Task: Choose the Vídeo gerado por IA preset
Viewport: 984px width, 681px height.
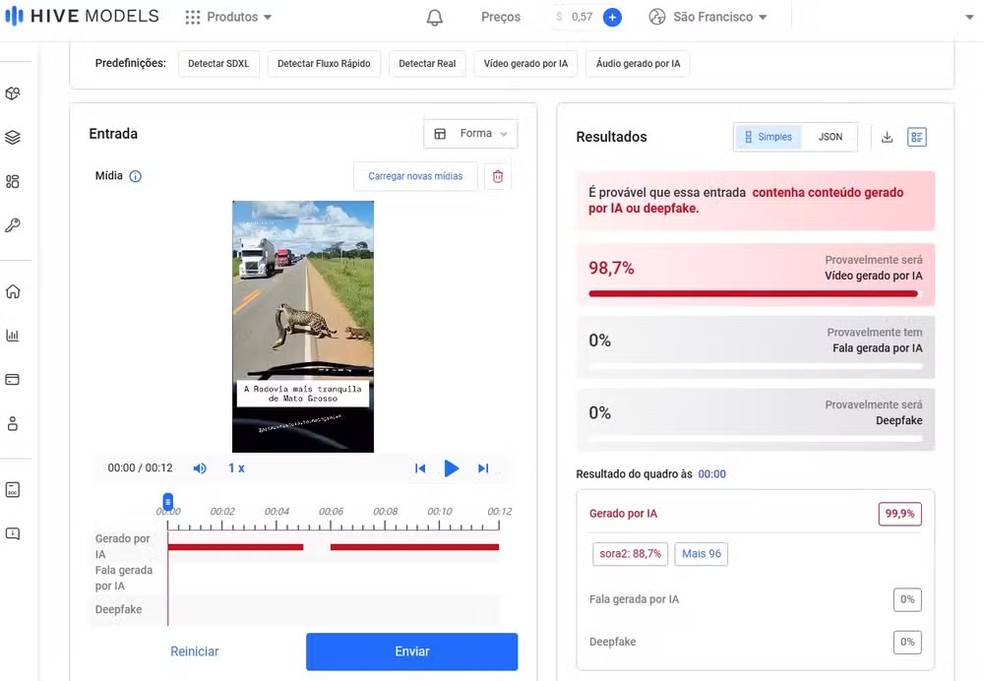Action: pos(526,63)
